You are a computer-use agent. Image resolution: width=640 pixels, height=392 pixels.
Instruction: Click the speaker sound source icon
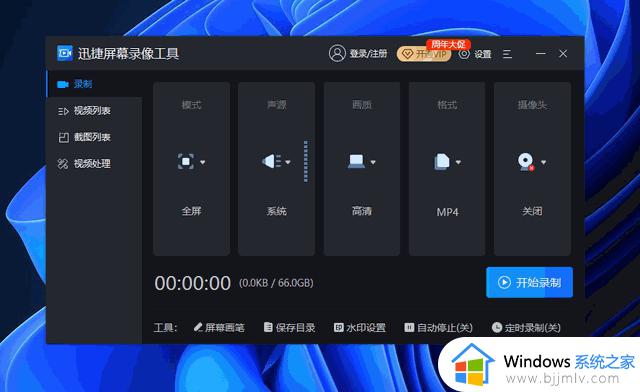point(271,161)
